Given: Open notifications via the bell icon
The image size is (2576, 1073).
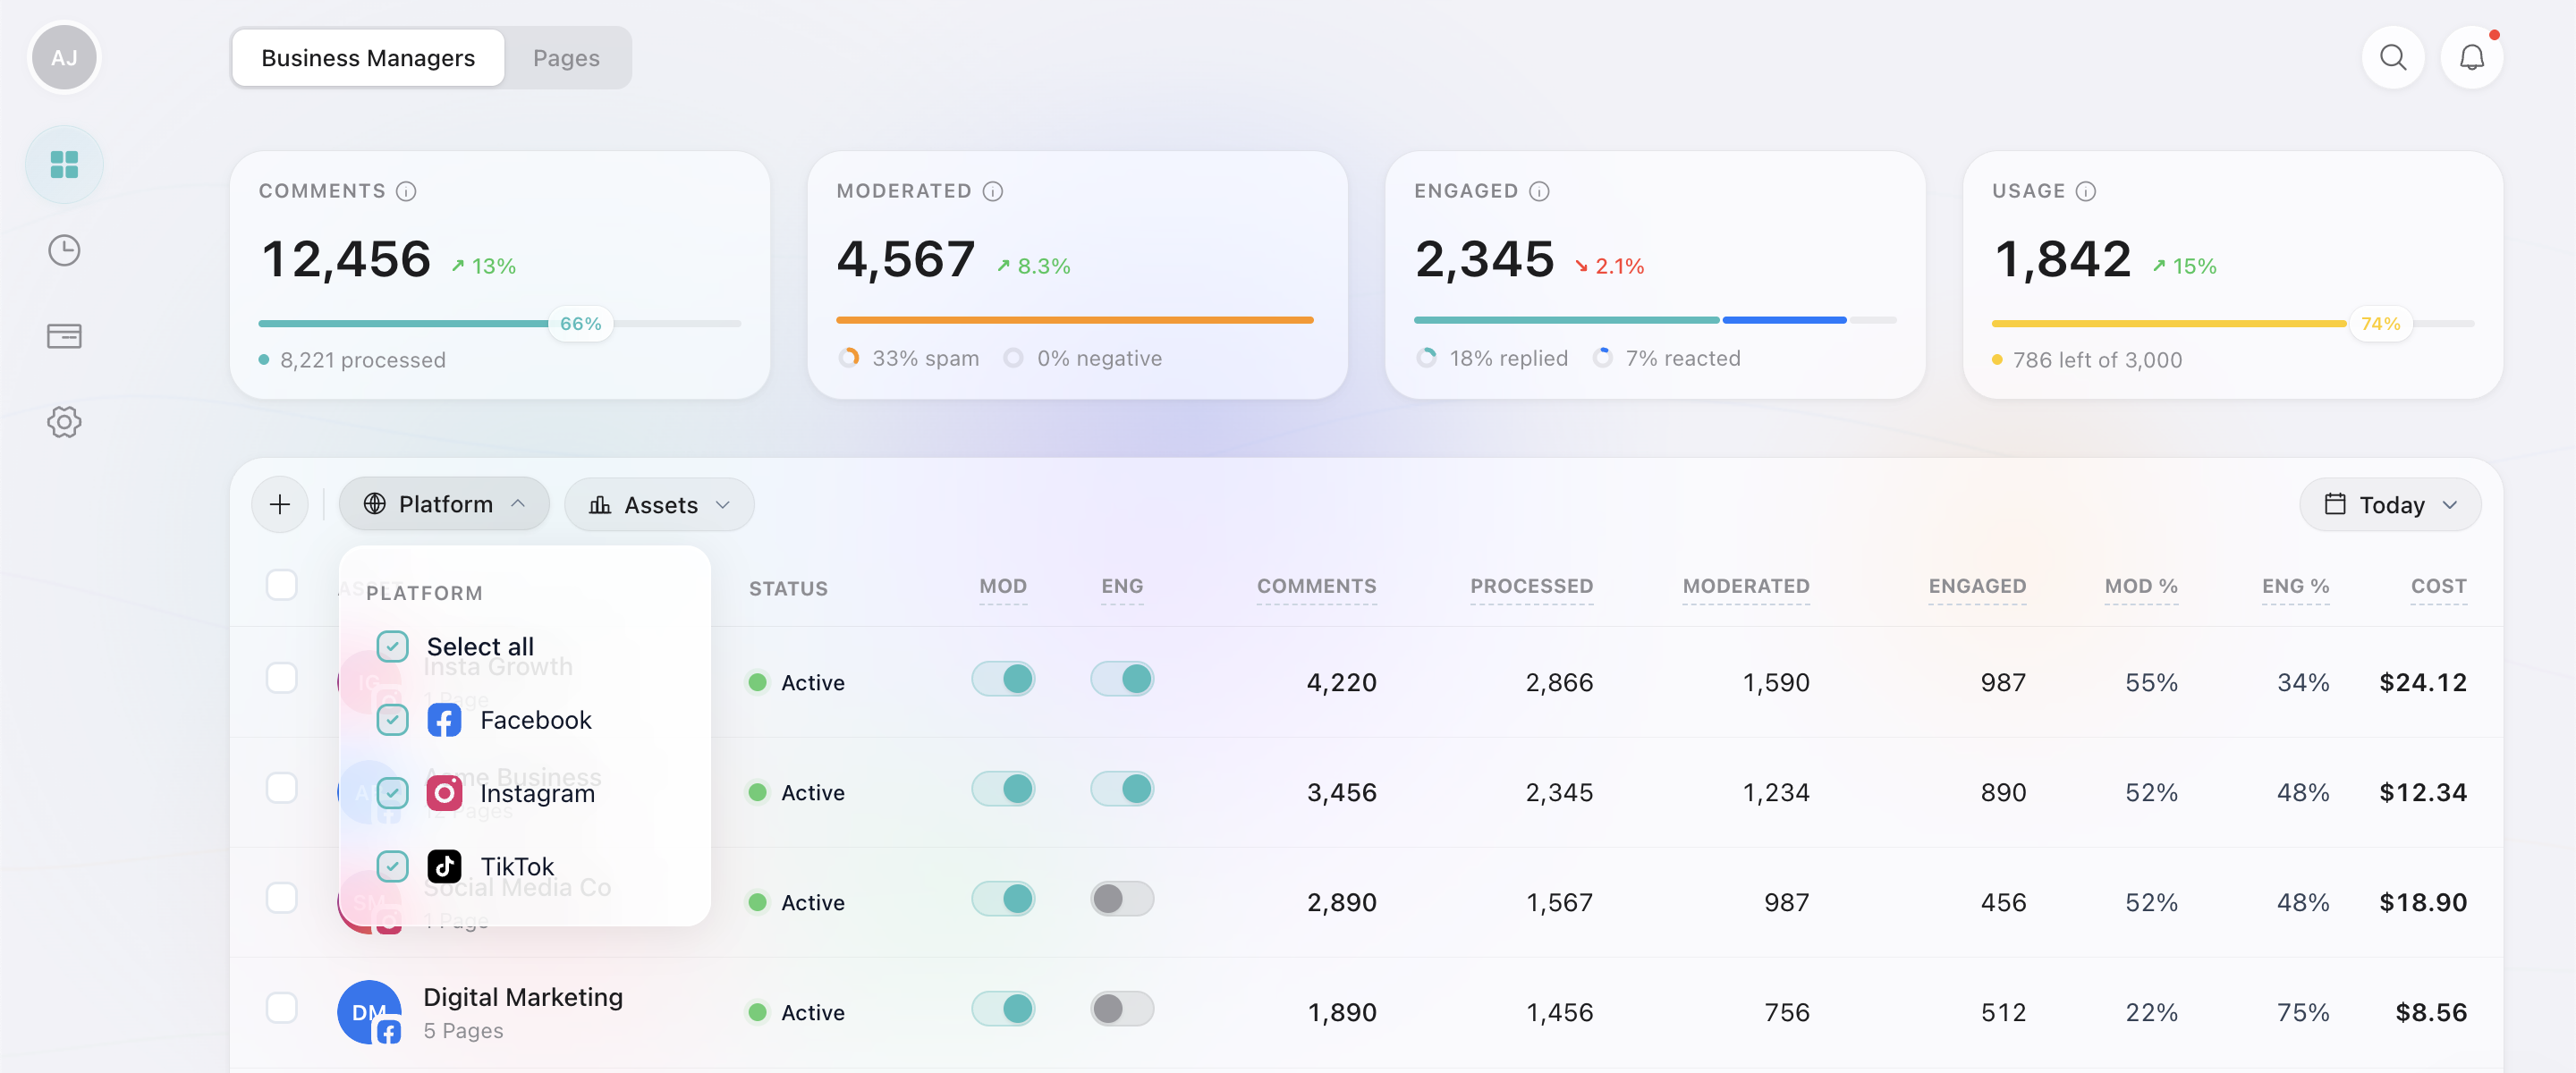Looking at the screenshot, I should (2472, 57).
